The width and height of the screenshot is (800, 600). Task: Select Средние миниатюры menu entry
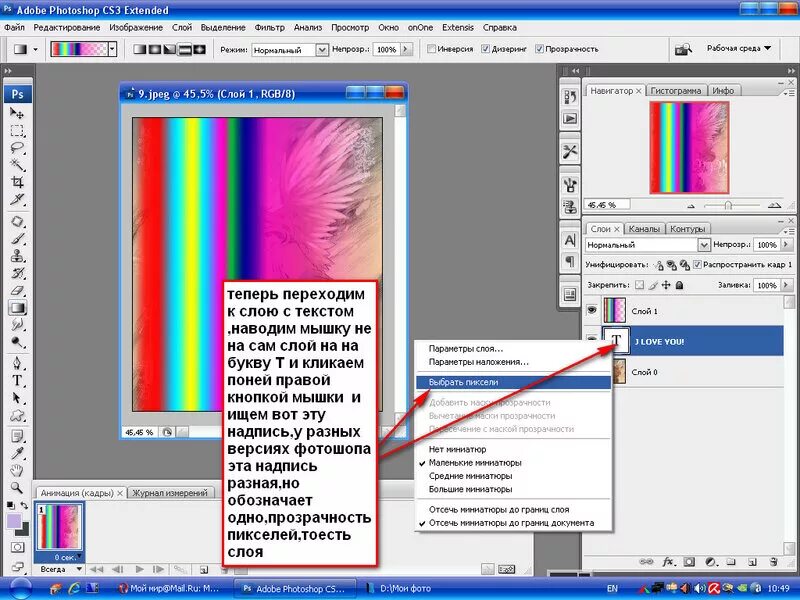(x=470, y=476)
